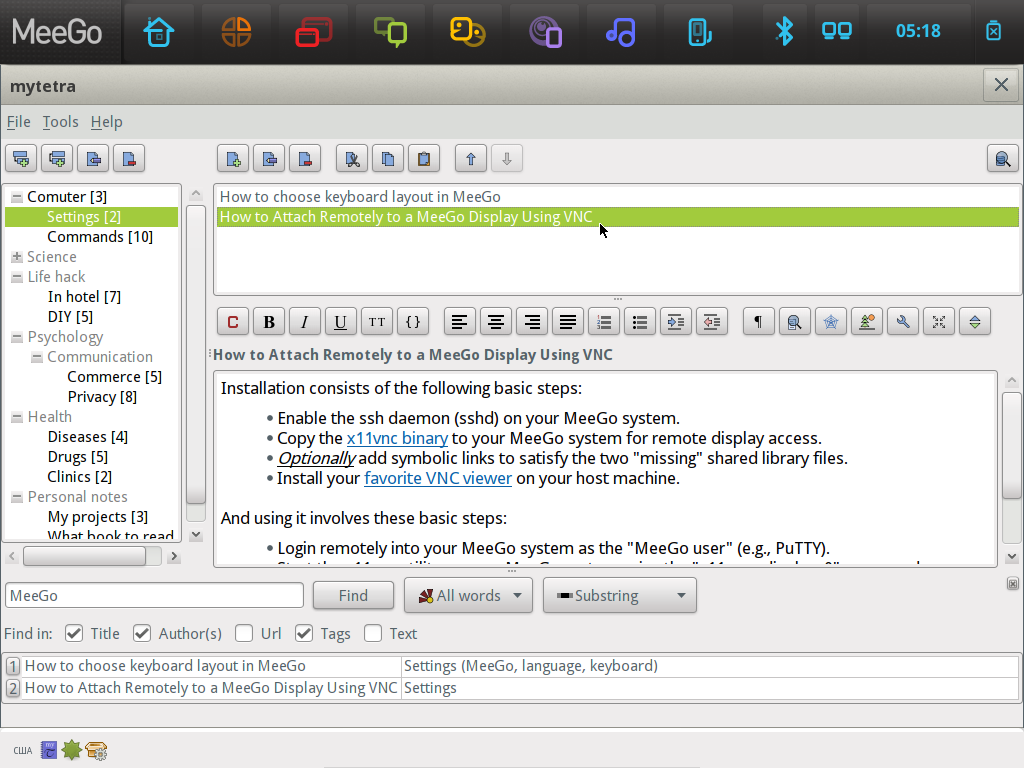Clear formatting with the red C button
This screenshot has width=1024, height=768.
point(233,321)
